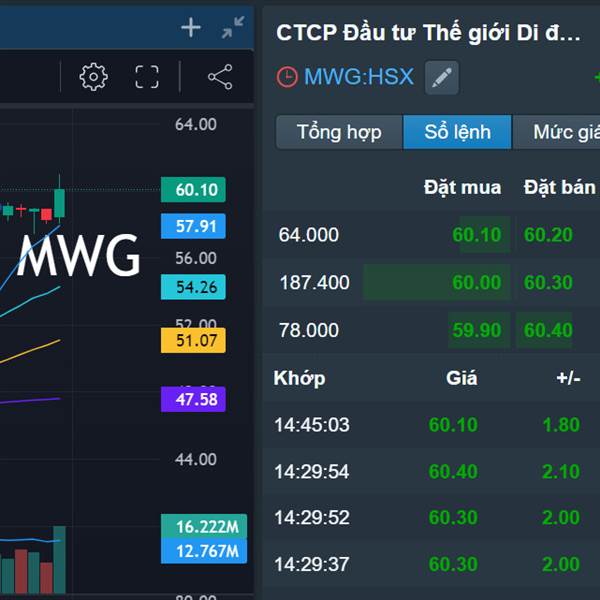Open the Mức giá tab
The width and height of the screenshot is (600, 600).
[x=556, y=132]
